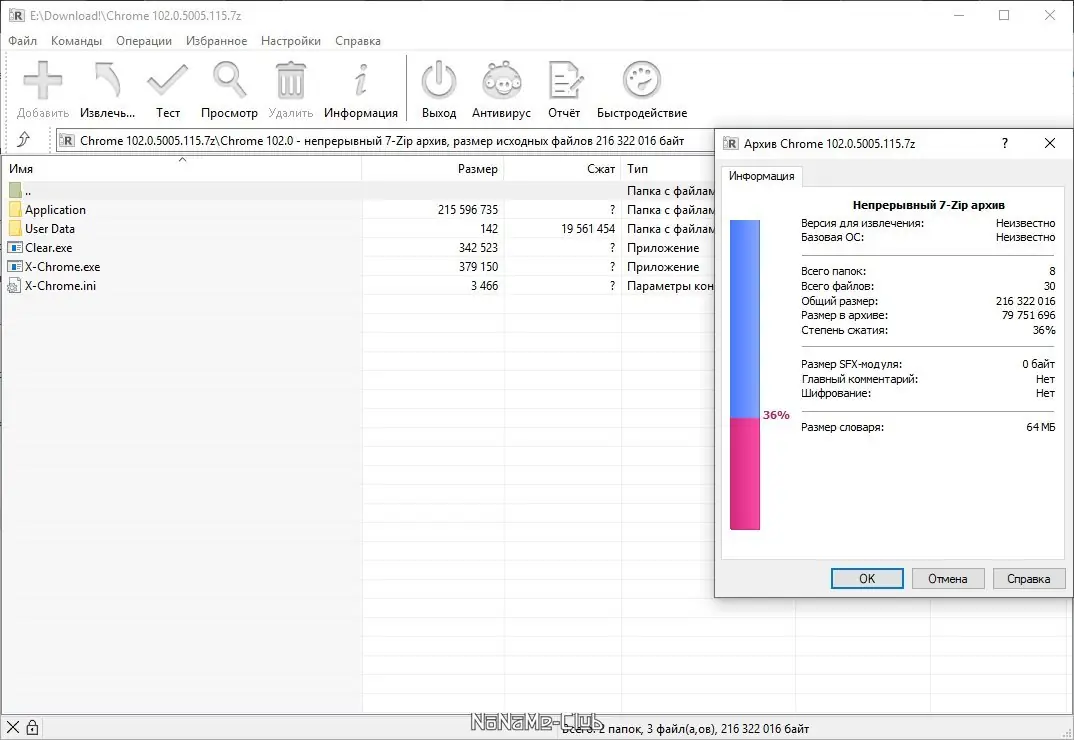
Task: Launch the Антивирус scan icon
Action: coord(501,80)
